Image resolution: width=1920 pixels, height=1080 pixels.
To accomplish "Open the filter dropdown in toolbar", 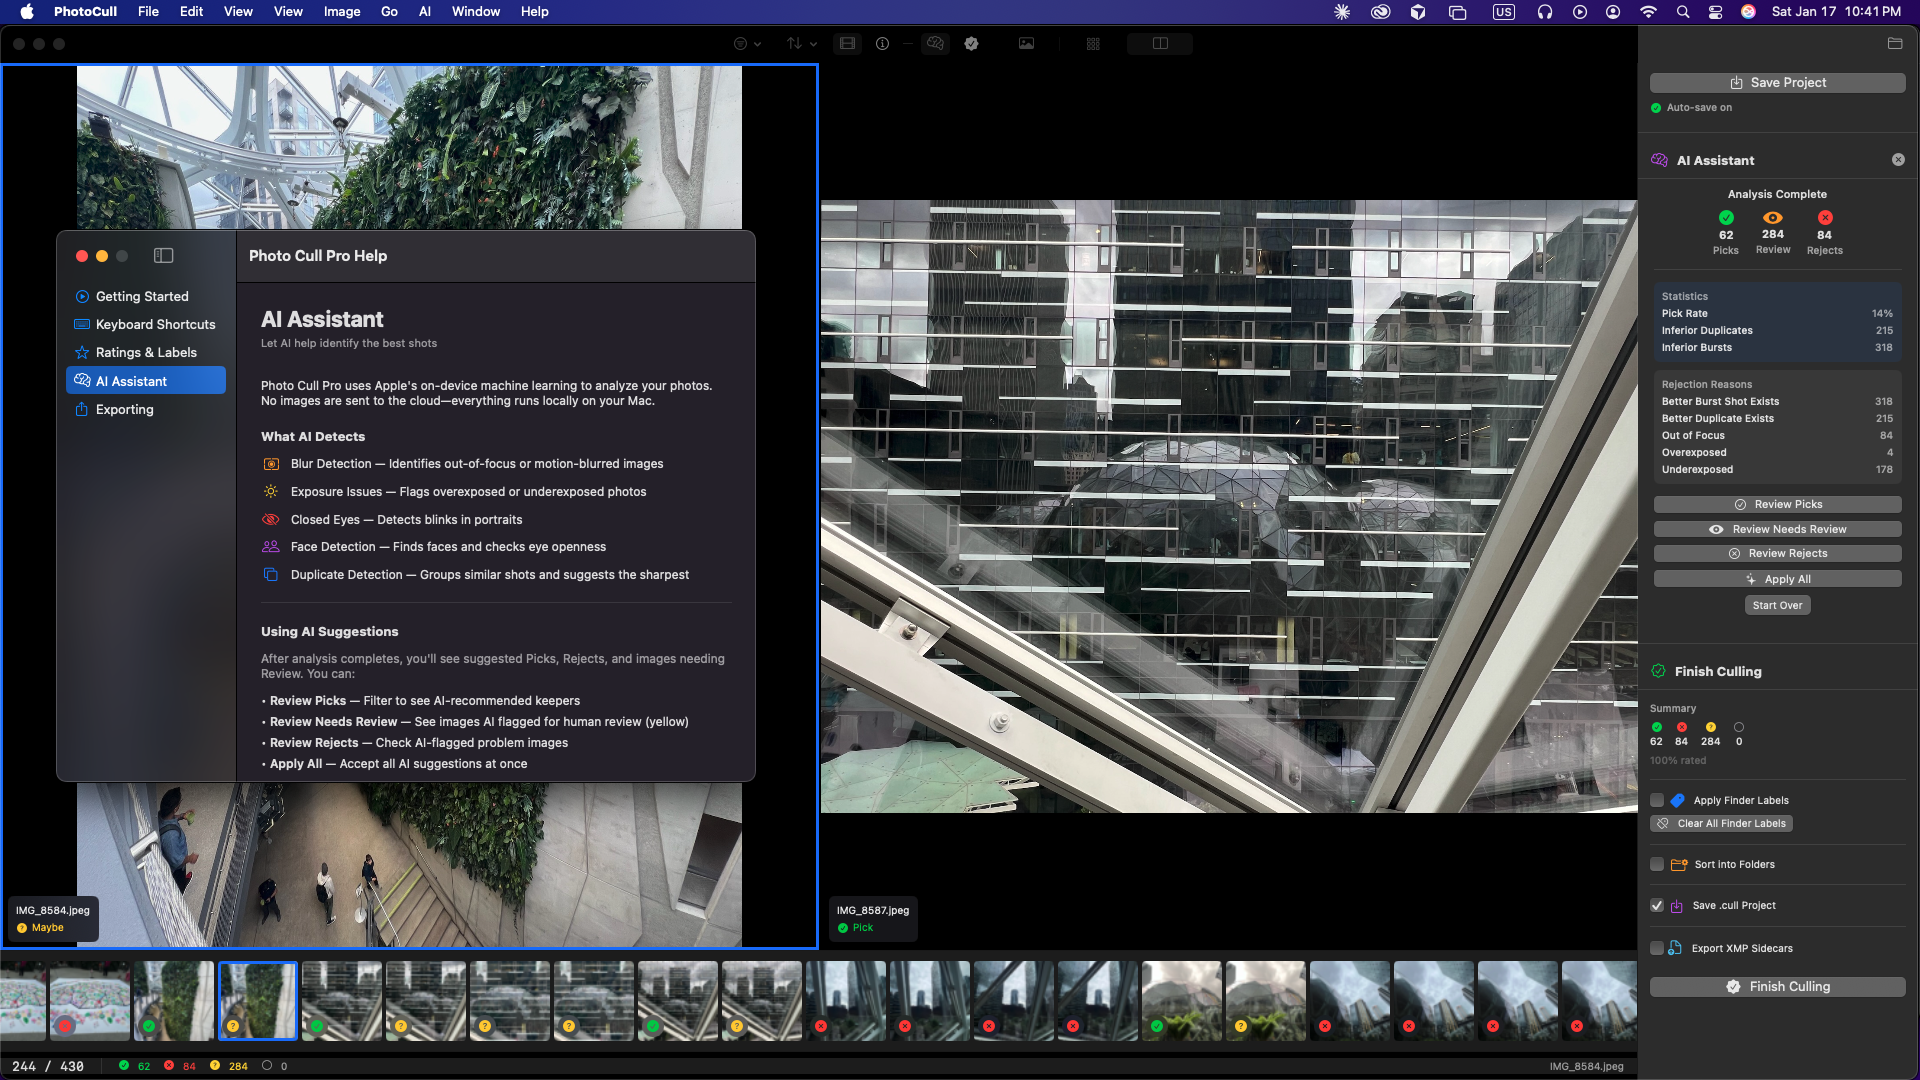I will click(x=746, y=44).
